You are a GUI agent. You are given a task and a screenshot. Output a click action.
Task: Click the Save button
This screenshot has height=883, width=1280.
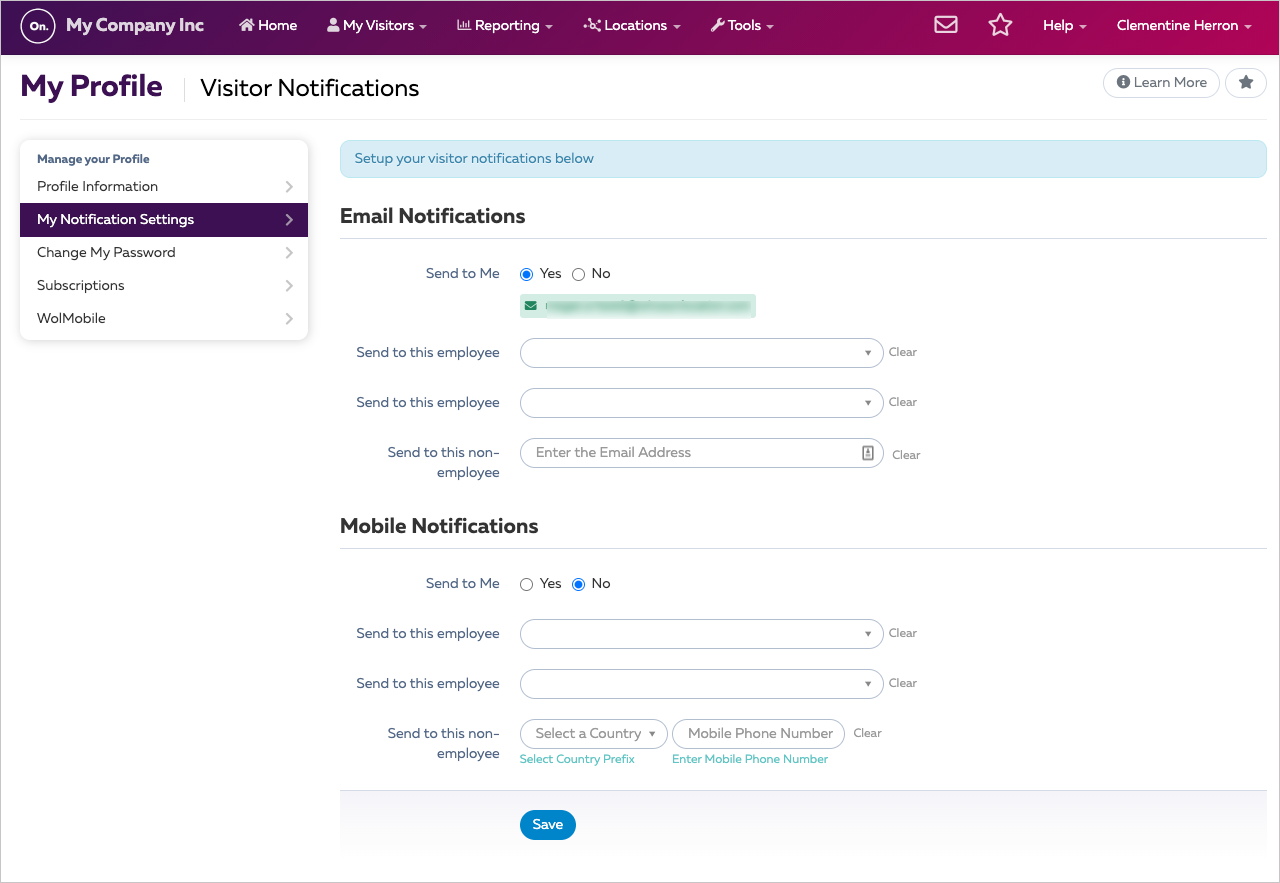coord(547,825)
